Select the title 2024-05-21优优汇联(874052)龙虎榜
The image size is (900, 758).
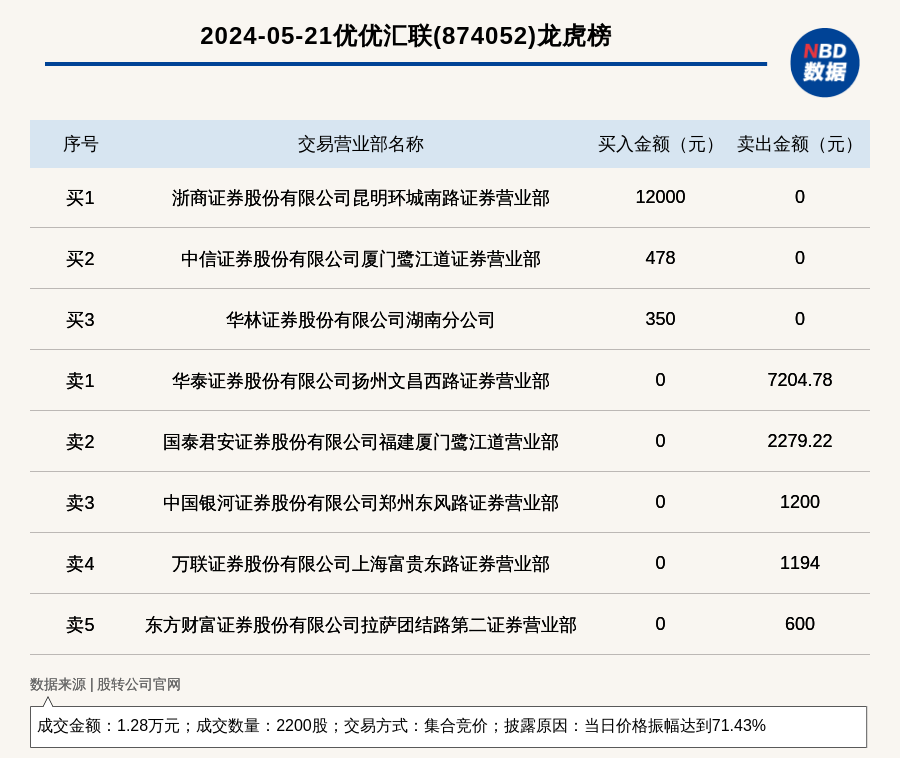405,36
